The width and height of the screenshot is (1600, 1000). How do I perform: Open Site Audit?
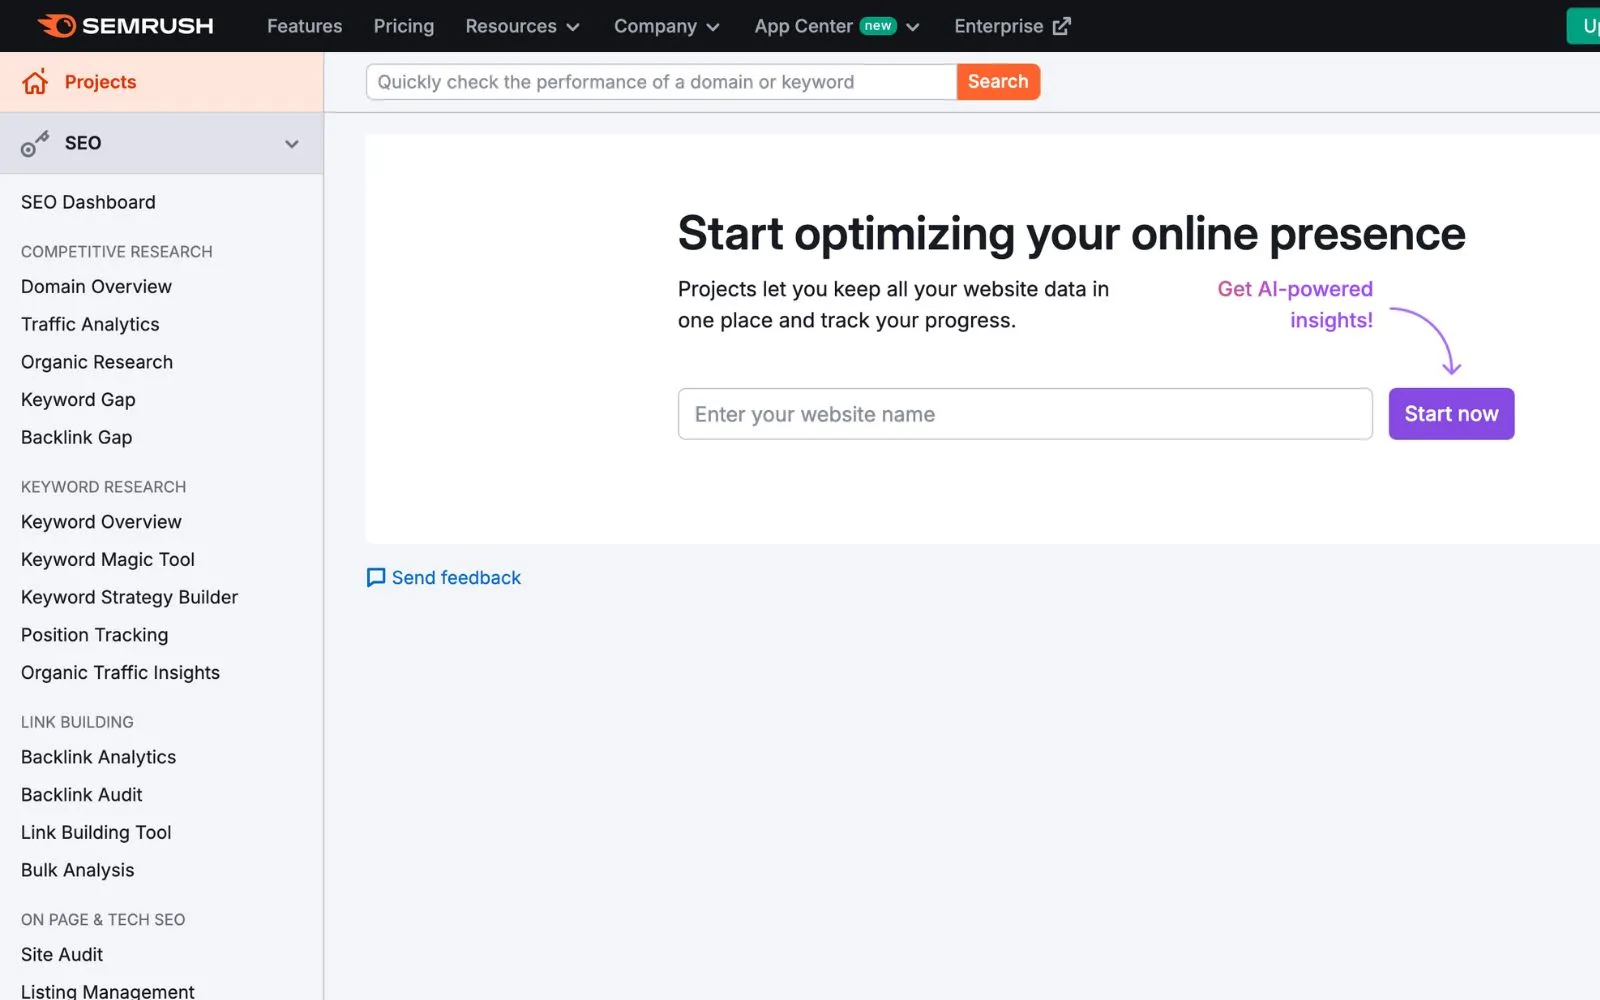tap(62, 955)
